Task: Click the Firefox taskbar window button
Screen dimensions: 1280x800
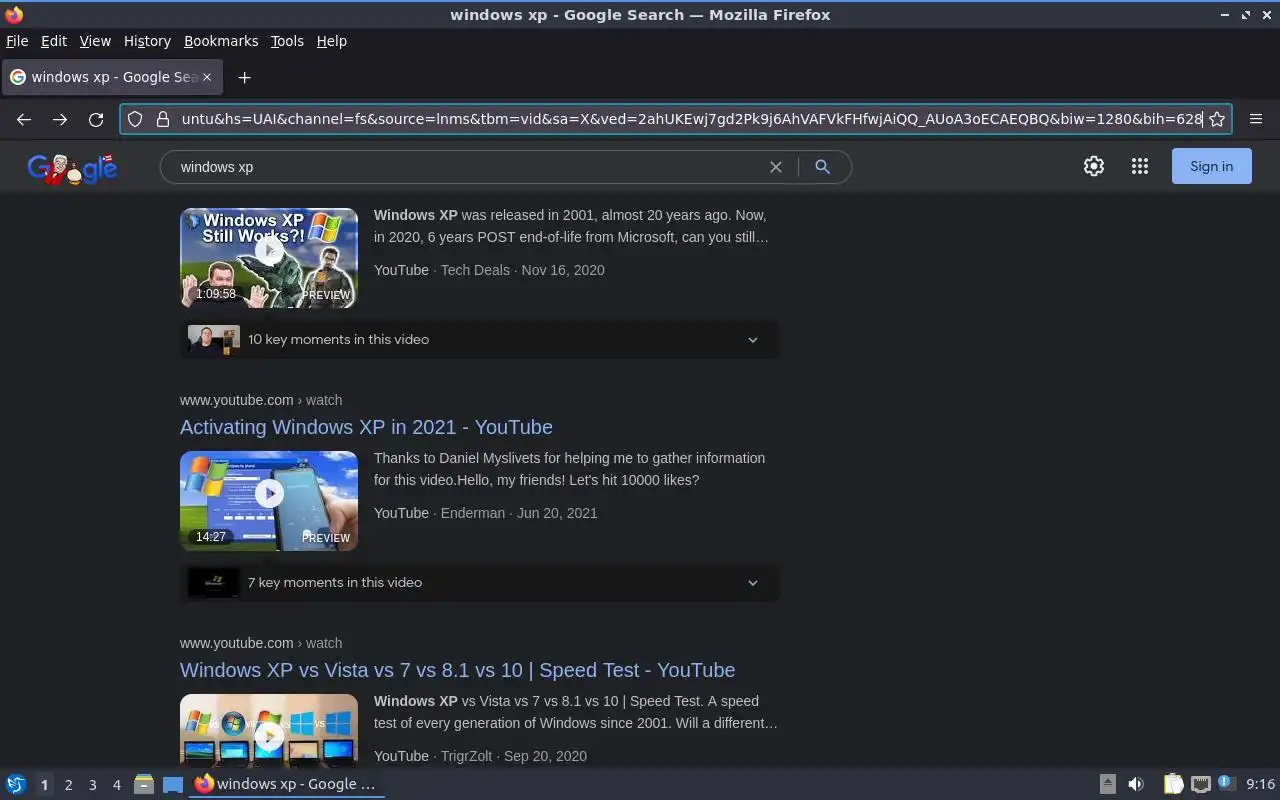Action: 286,785
